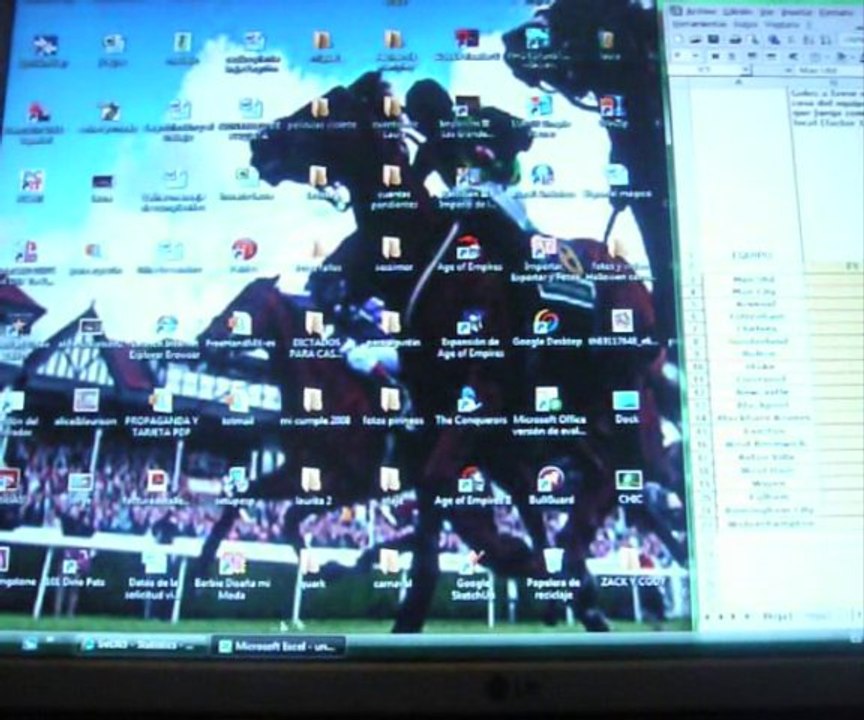Select the Birmingham City cell

tap(769, 511)
